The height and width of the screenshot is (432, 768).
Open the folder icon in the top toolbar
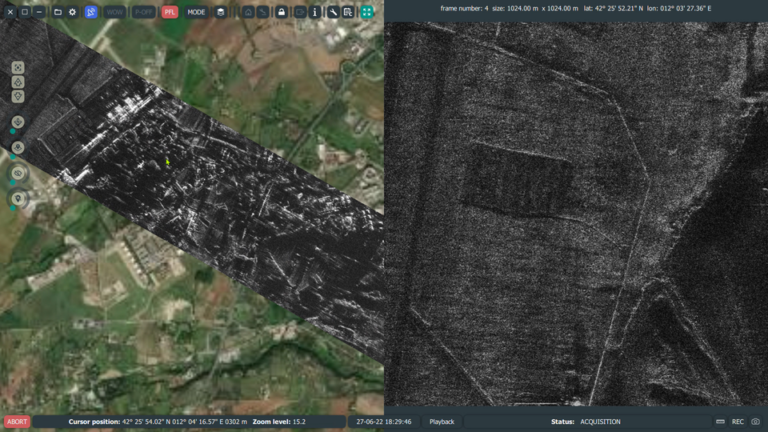pos(58,12)
